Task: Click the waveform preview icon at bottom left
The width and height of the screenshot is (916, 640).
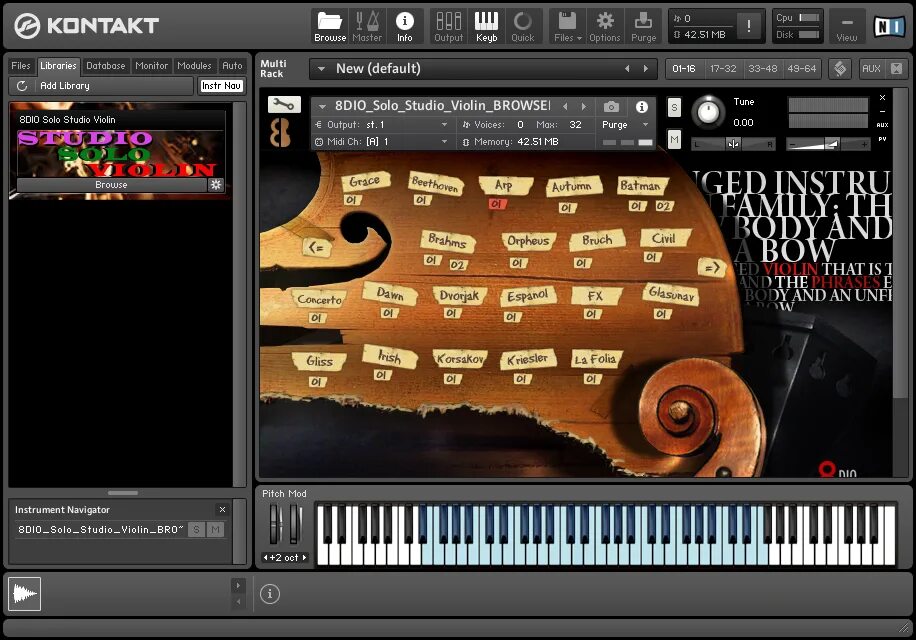Action: coord(25,594)
